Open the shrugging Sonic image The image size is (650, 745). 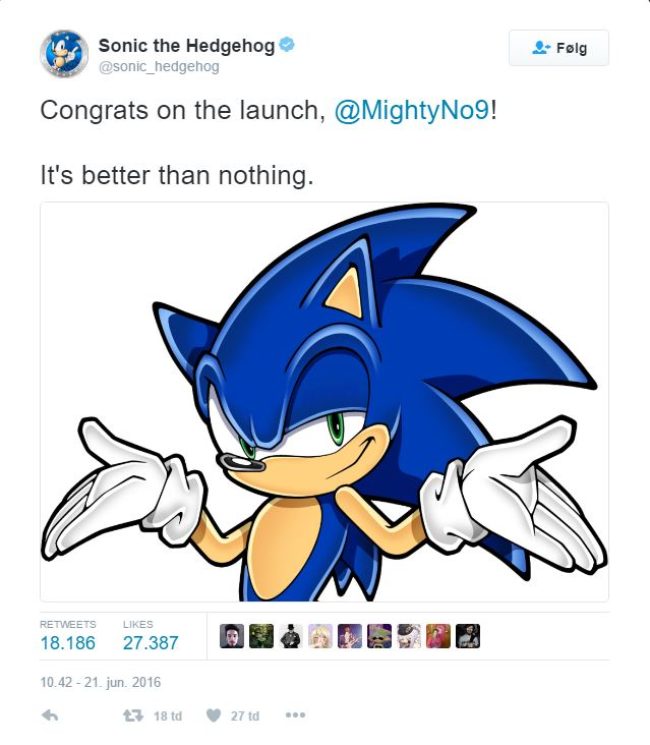coord(325,401)
